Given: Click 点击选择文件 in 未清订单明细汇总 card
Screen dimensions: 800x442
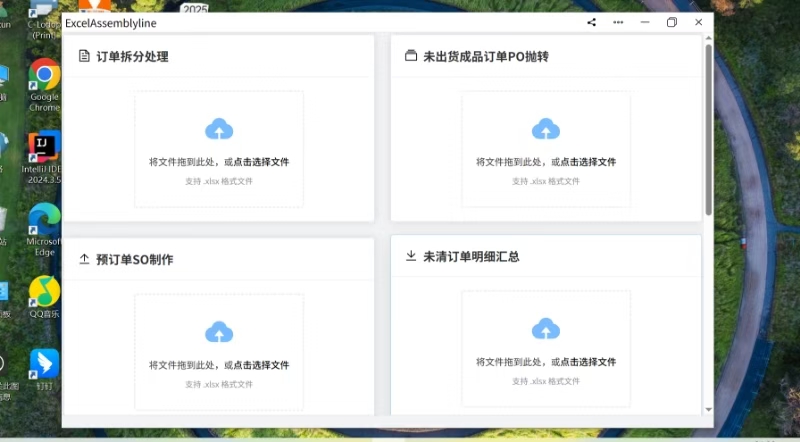Looking at the screenshot, I should pyautogui.click(x=588, y=362).
